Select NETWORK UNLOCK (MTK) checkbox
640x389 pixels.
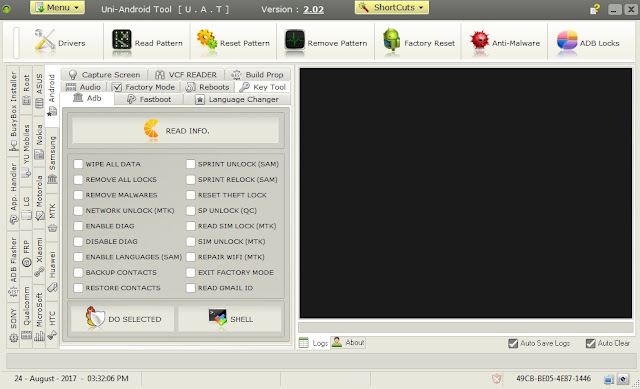click(78, 211)
